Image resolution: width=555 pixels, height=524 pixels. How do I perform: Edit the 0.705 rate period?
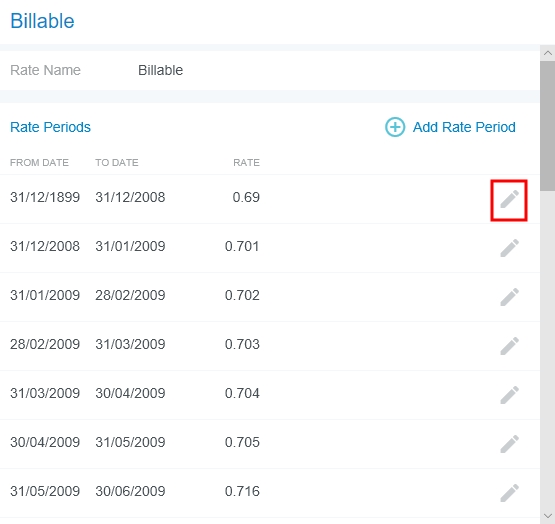(509, 444)
